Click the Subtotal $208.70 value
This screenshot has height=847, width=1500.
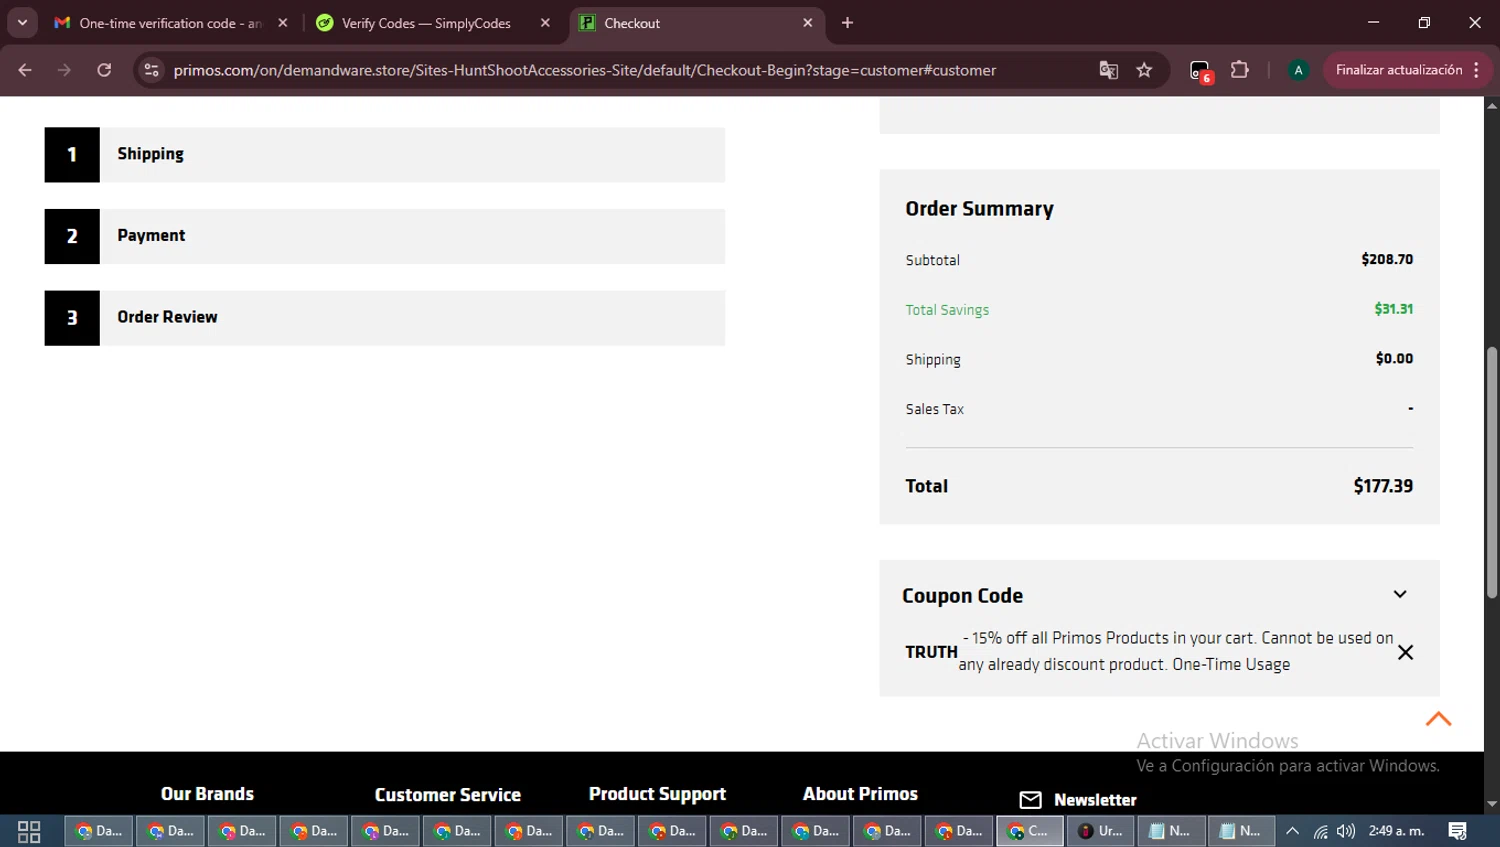(1387, 259)
